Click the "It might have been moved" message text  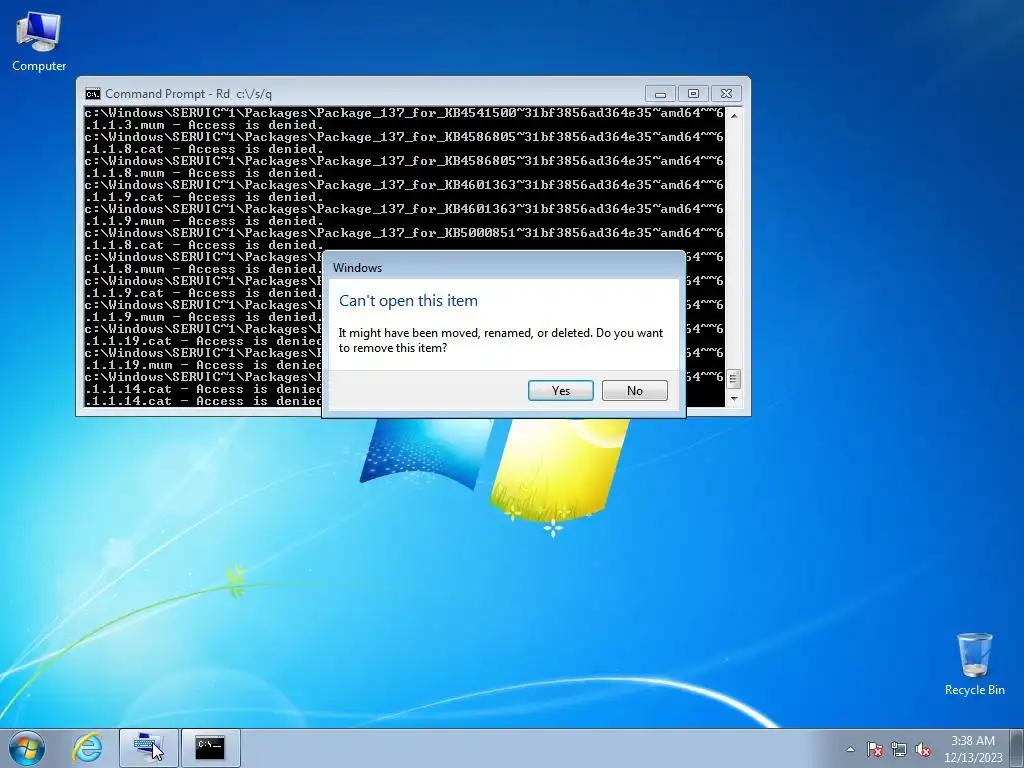tap(501, 340)
